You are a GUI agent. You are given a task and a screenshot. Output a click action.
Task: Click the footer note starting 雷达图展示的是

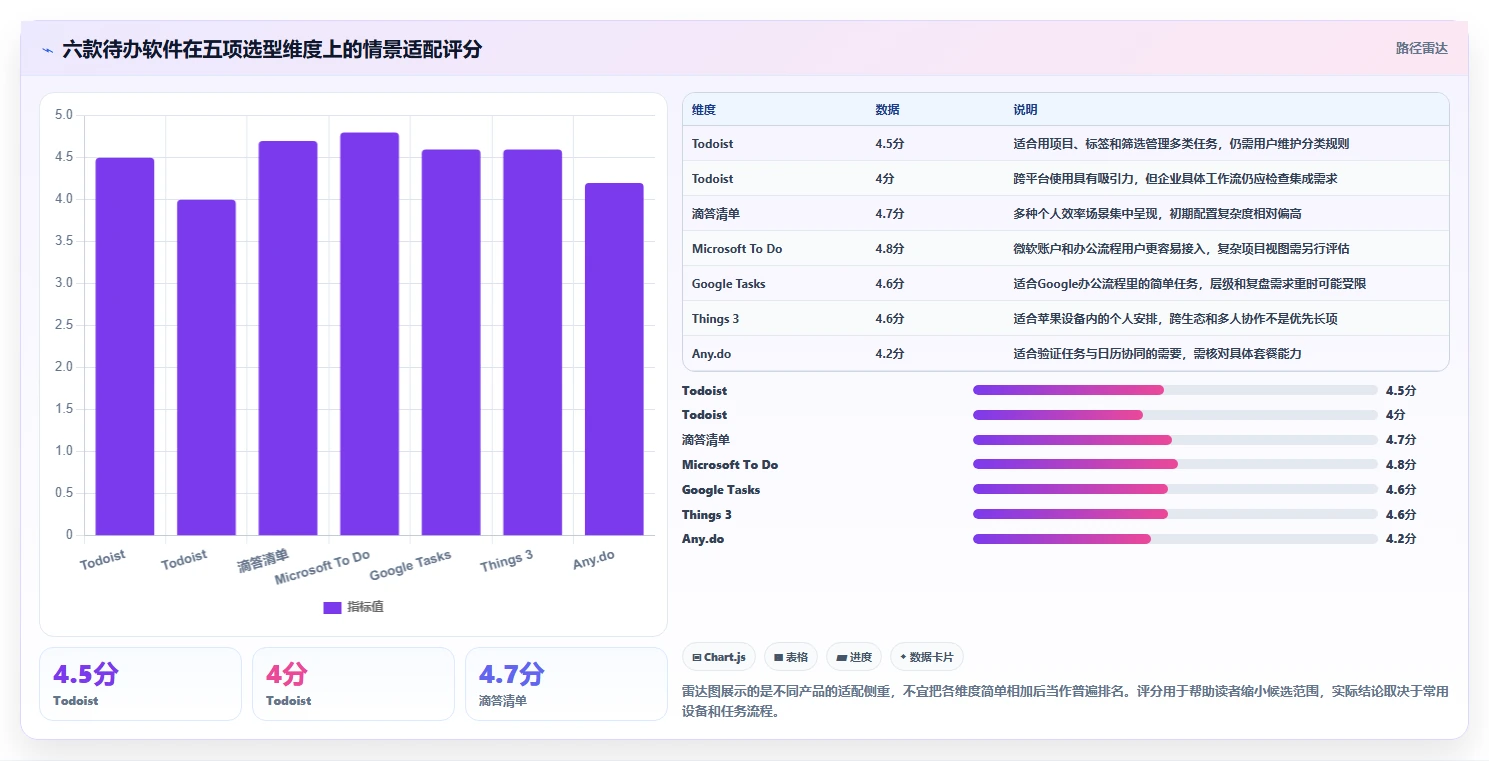click(x=1065, y=701)
